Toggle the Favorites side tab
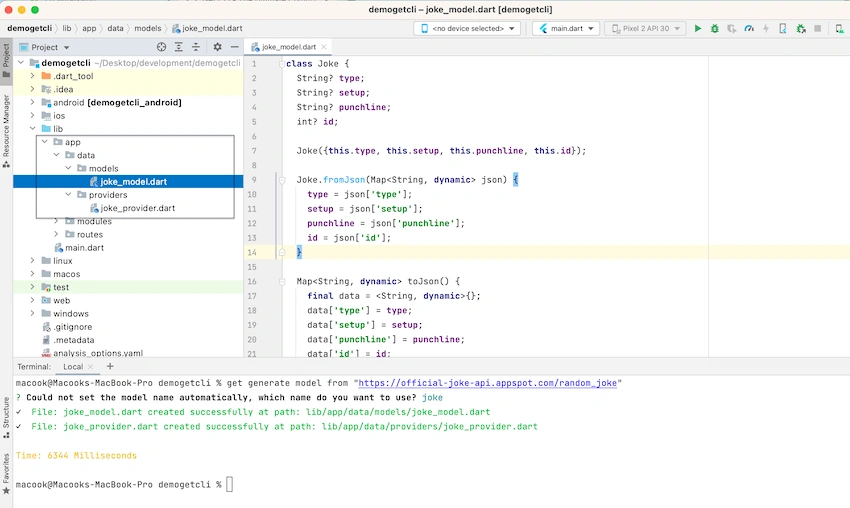This screenshot has width=850, height=508. click(x=6, y=473)
